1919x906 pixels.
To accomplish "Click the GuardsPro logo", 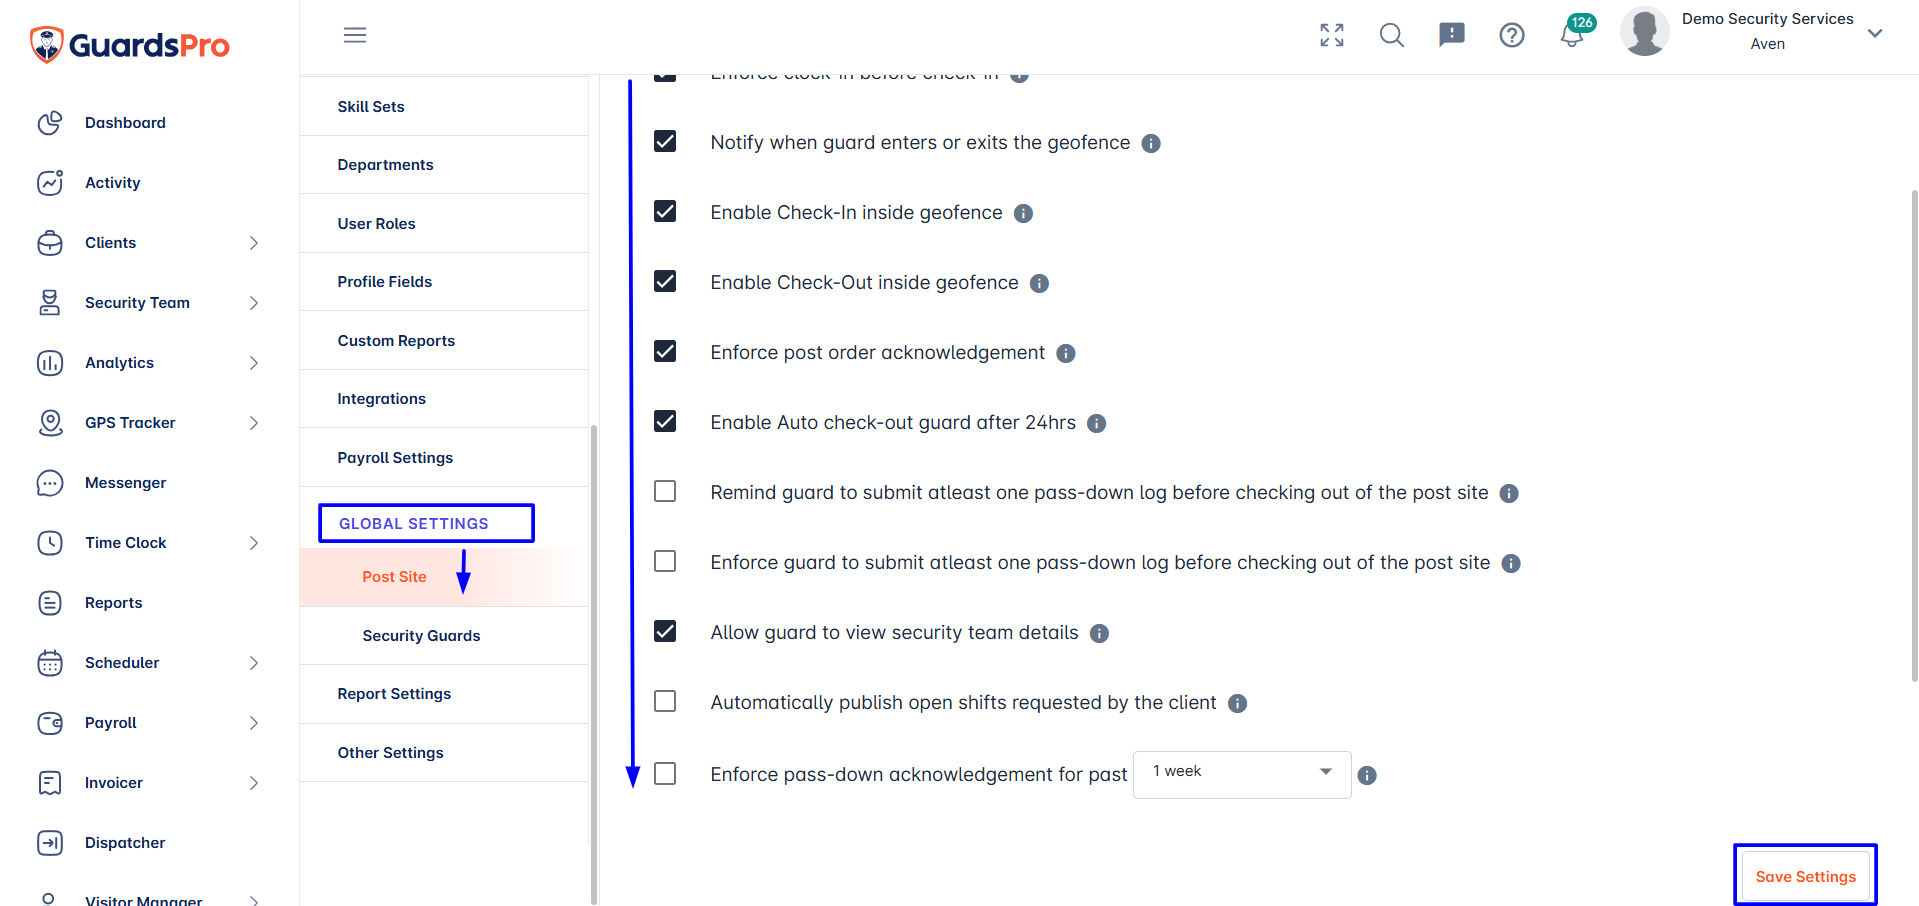I will click(x=130, y=45).
